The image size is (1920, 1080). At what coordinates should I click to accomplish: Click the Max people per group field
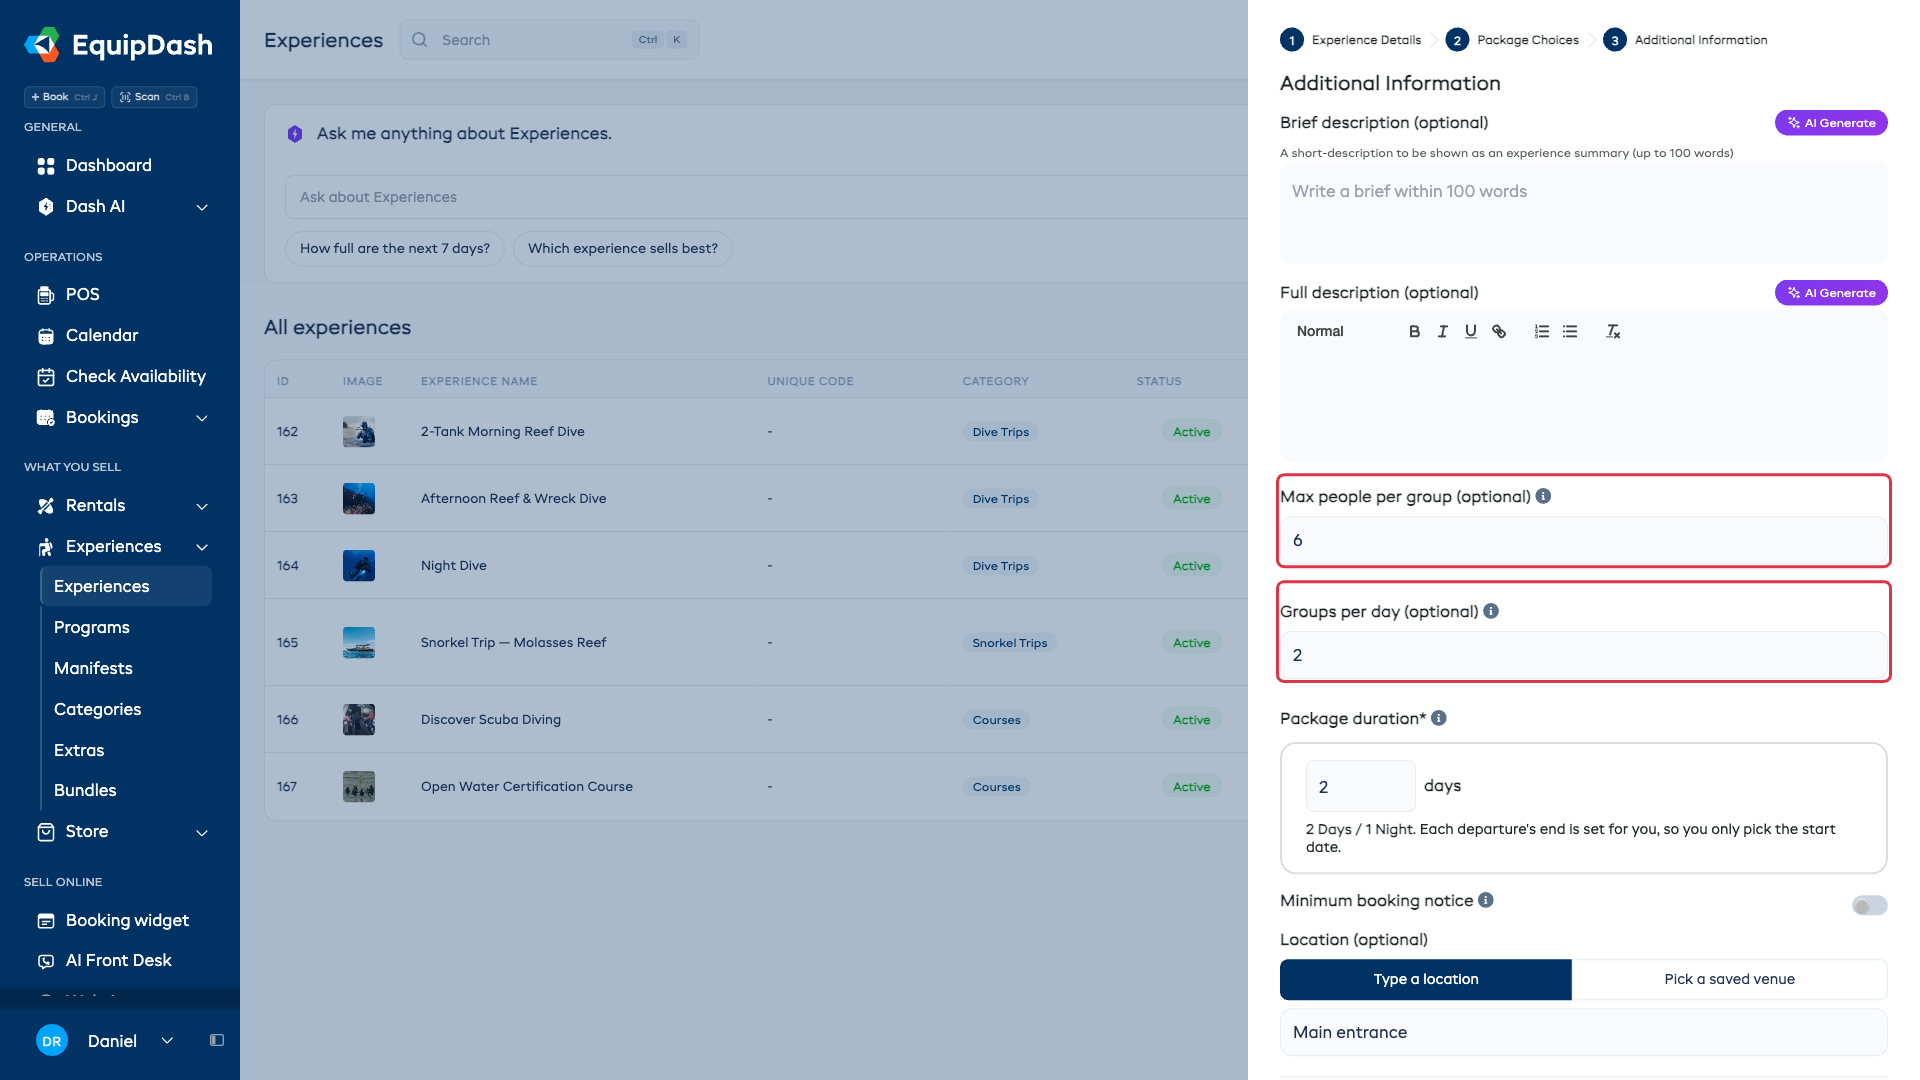[1584, 541]
